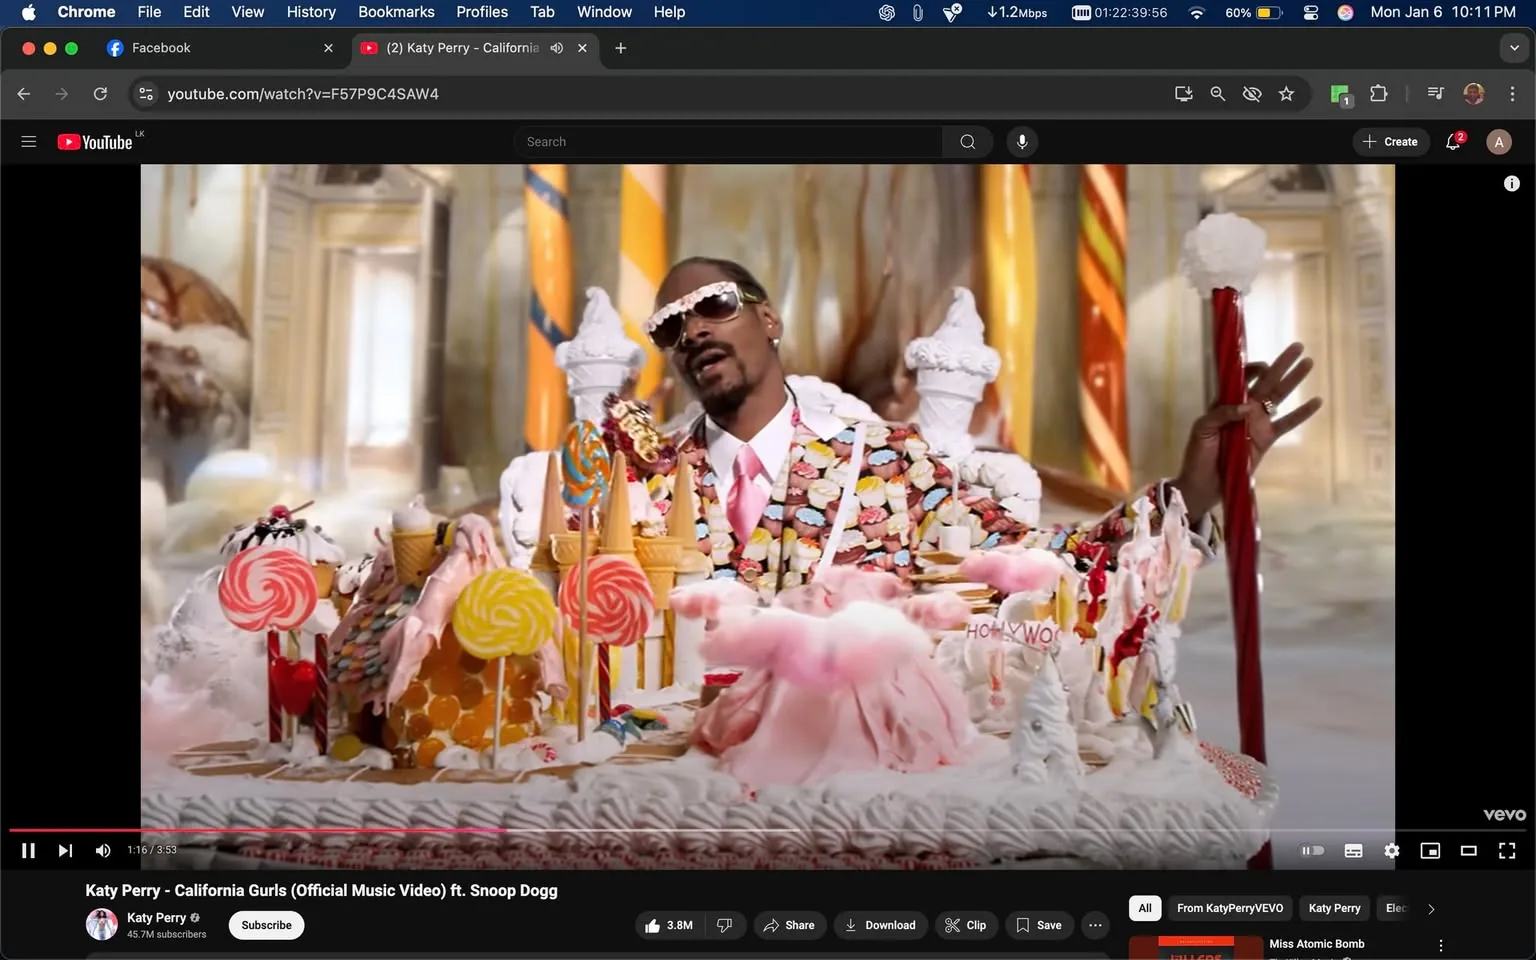The image size is (1536, 960).
Task: Click the YouTube search input field
Action: [728, 141]
